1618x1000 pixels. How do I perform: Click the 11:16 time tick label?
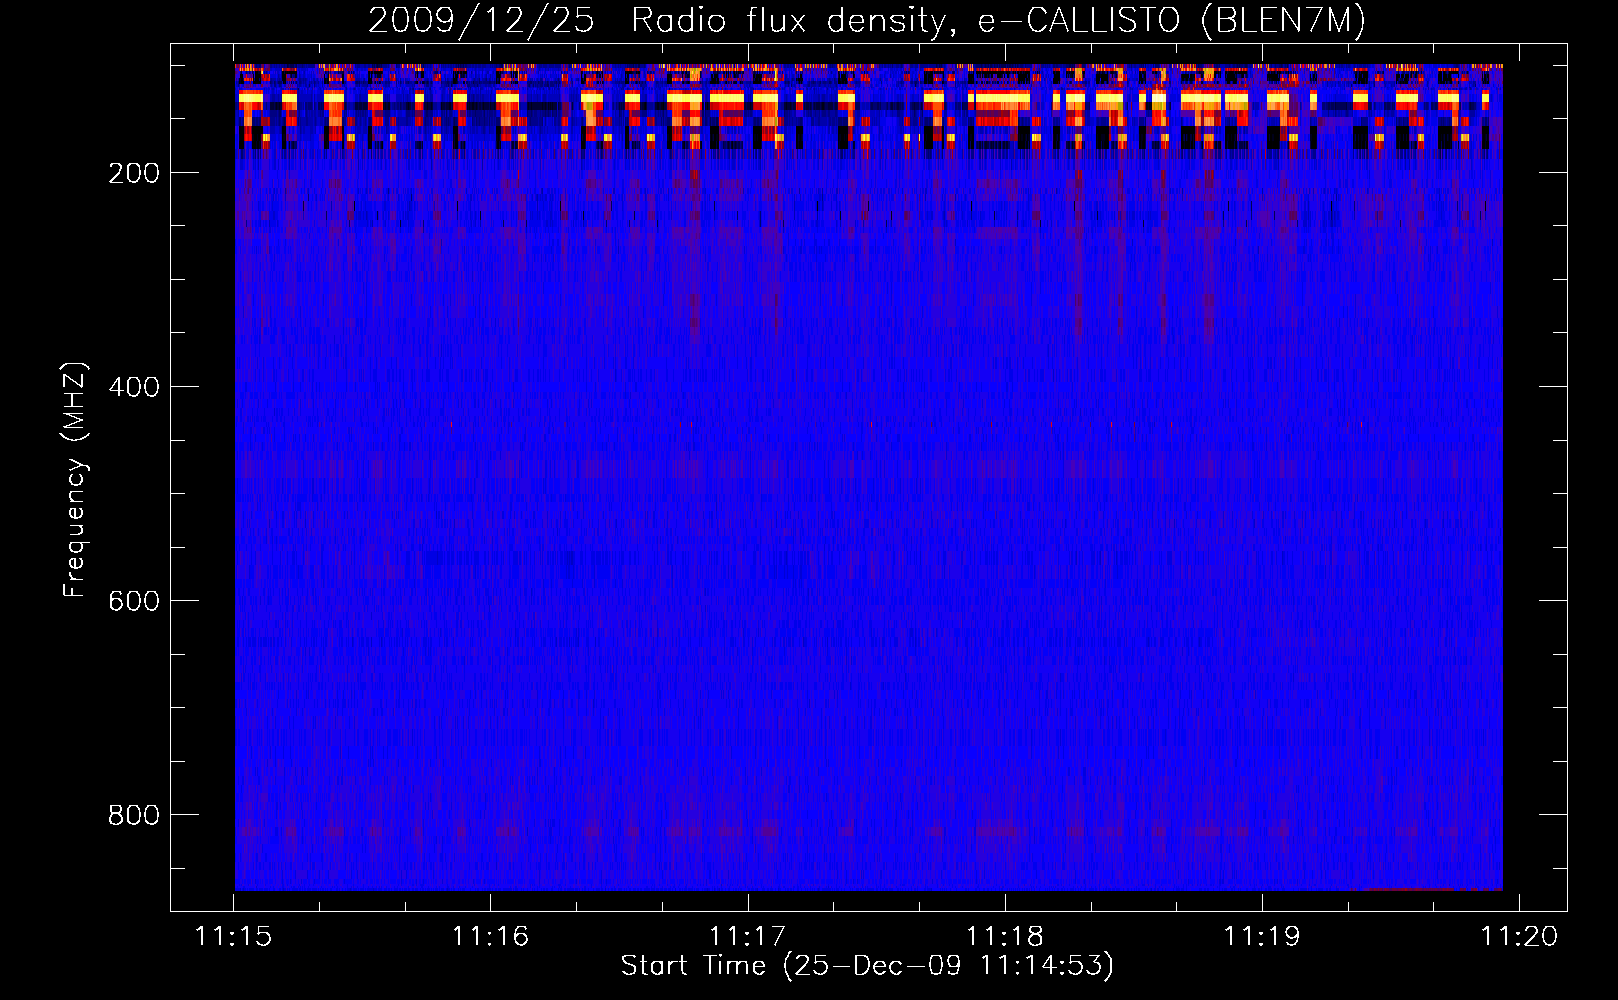(x=490, y=936)
